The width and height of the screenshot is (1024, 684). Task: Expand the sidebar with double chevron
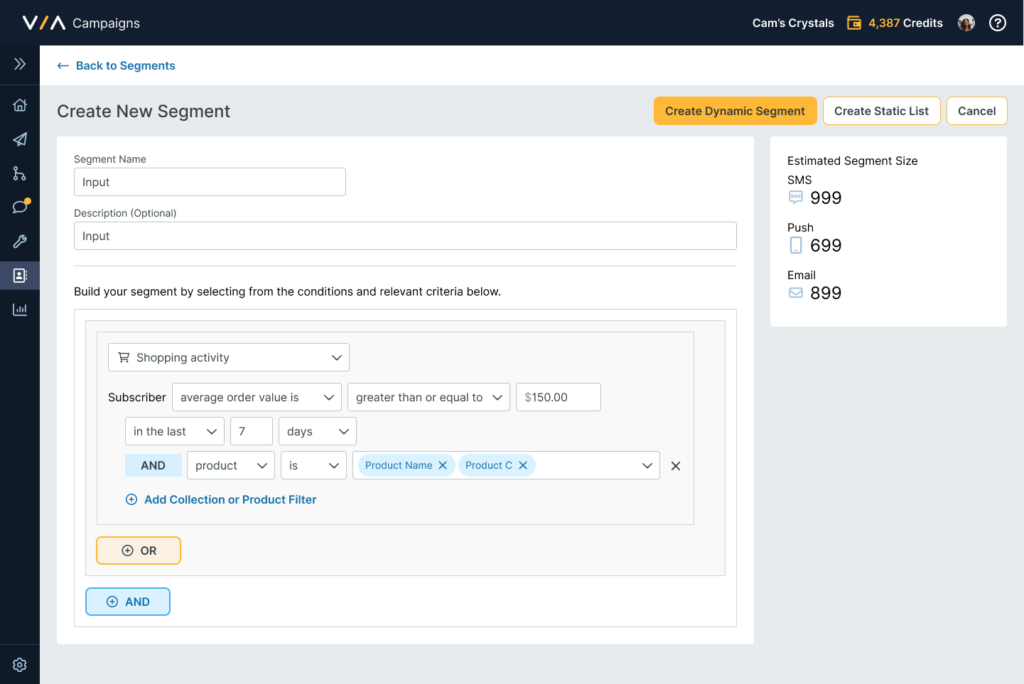(x=19, y=64)
